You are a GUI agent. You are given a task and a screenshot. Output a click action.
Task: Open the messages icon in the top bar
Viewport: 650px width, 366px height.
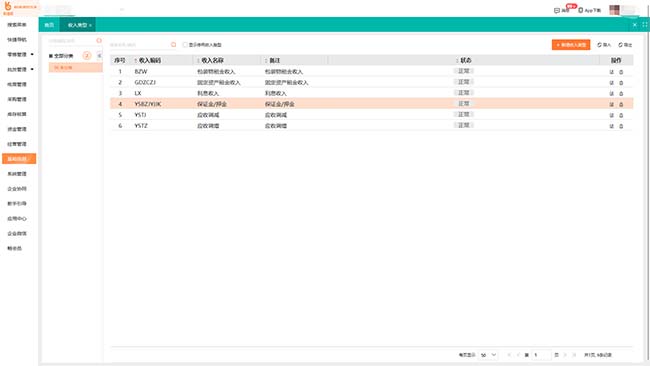tap(557, 10)
